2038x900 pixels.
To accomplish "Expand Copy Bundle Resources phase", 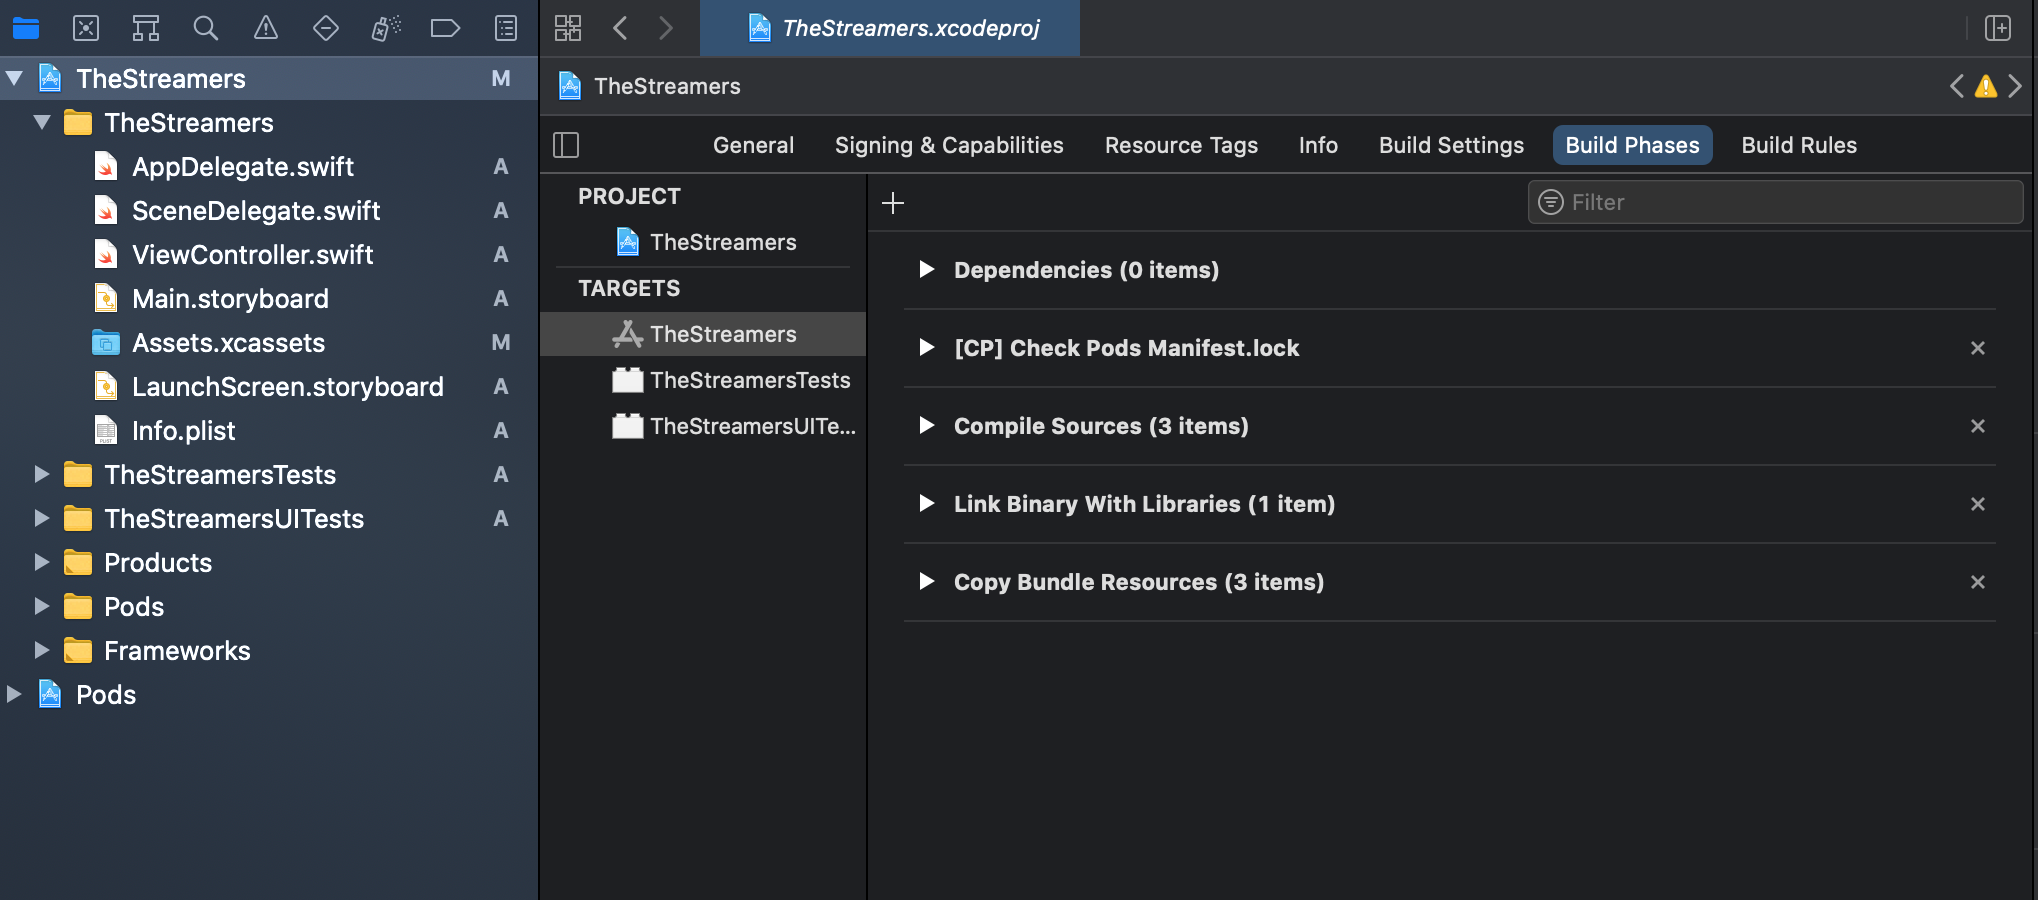I will coord(927,581).
